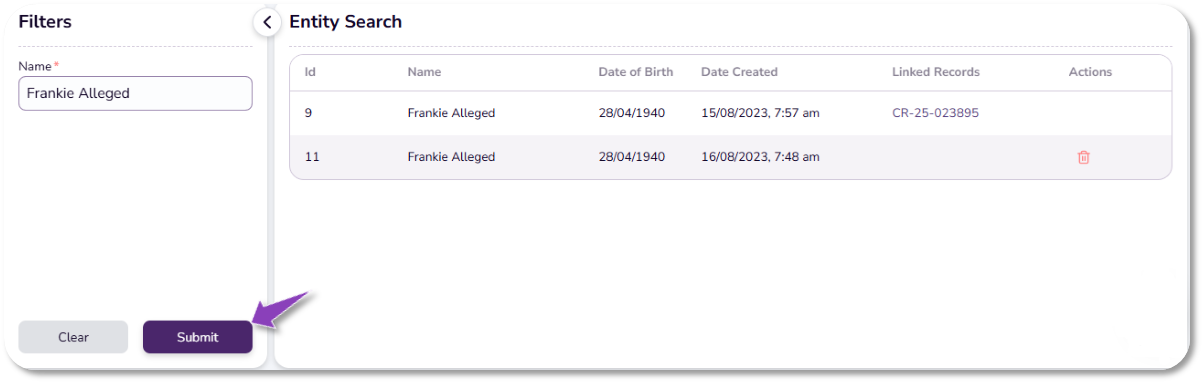Collapse the Filters panel with chevron

coord(266,22)
